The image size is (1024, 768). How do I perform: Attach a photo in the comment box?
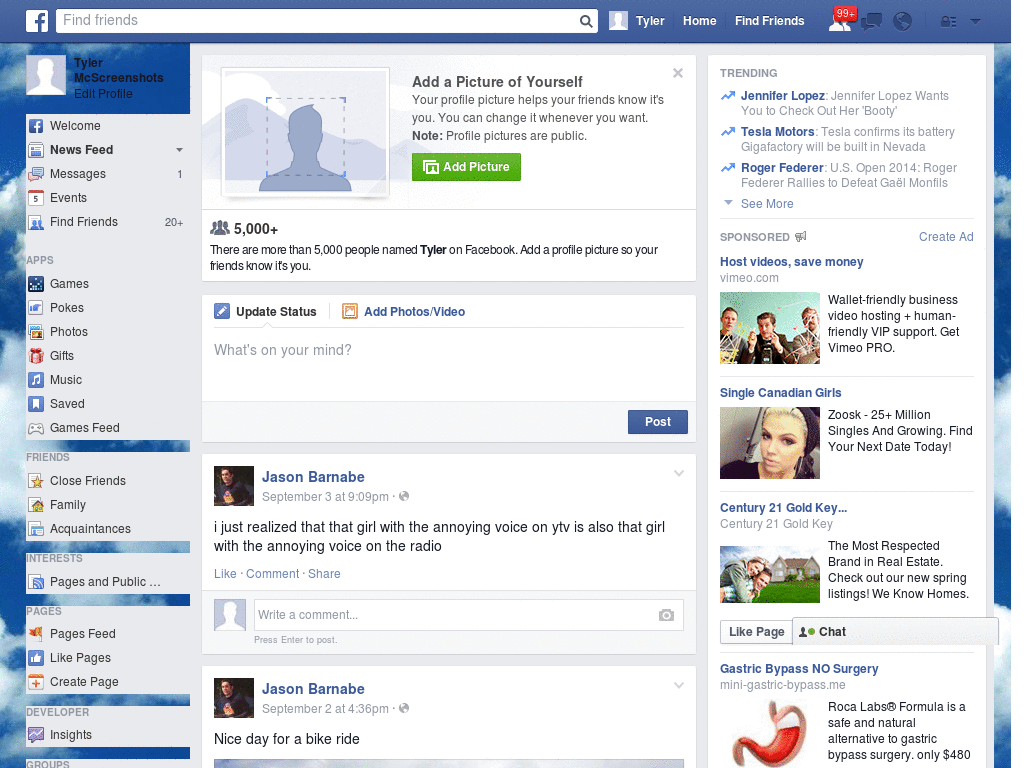click(x=666, y=616)
